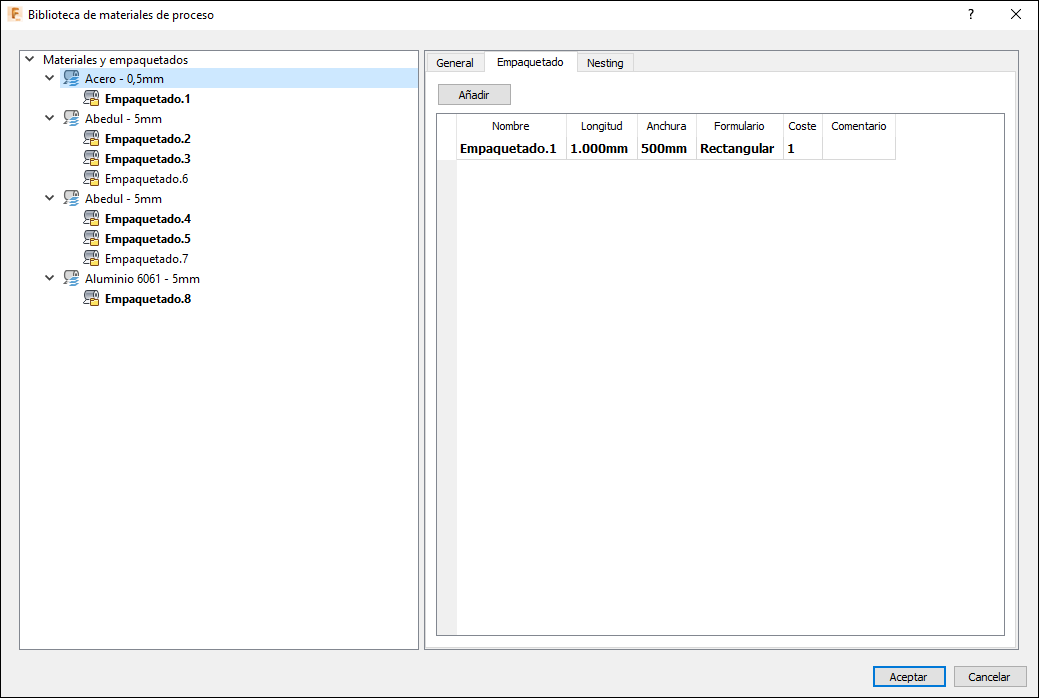Click the Coste column header

coord(802,126)
